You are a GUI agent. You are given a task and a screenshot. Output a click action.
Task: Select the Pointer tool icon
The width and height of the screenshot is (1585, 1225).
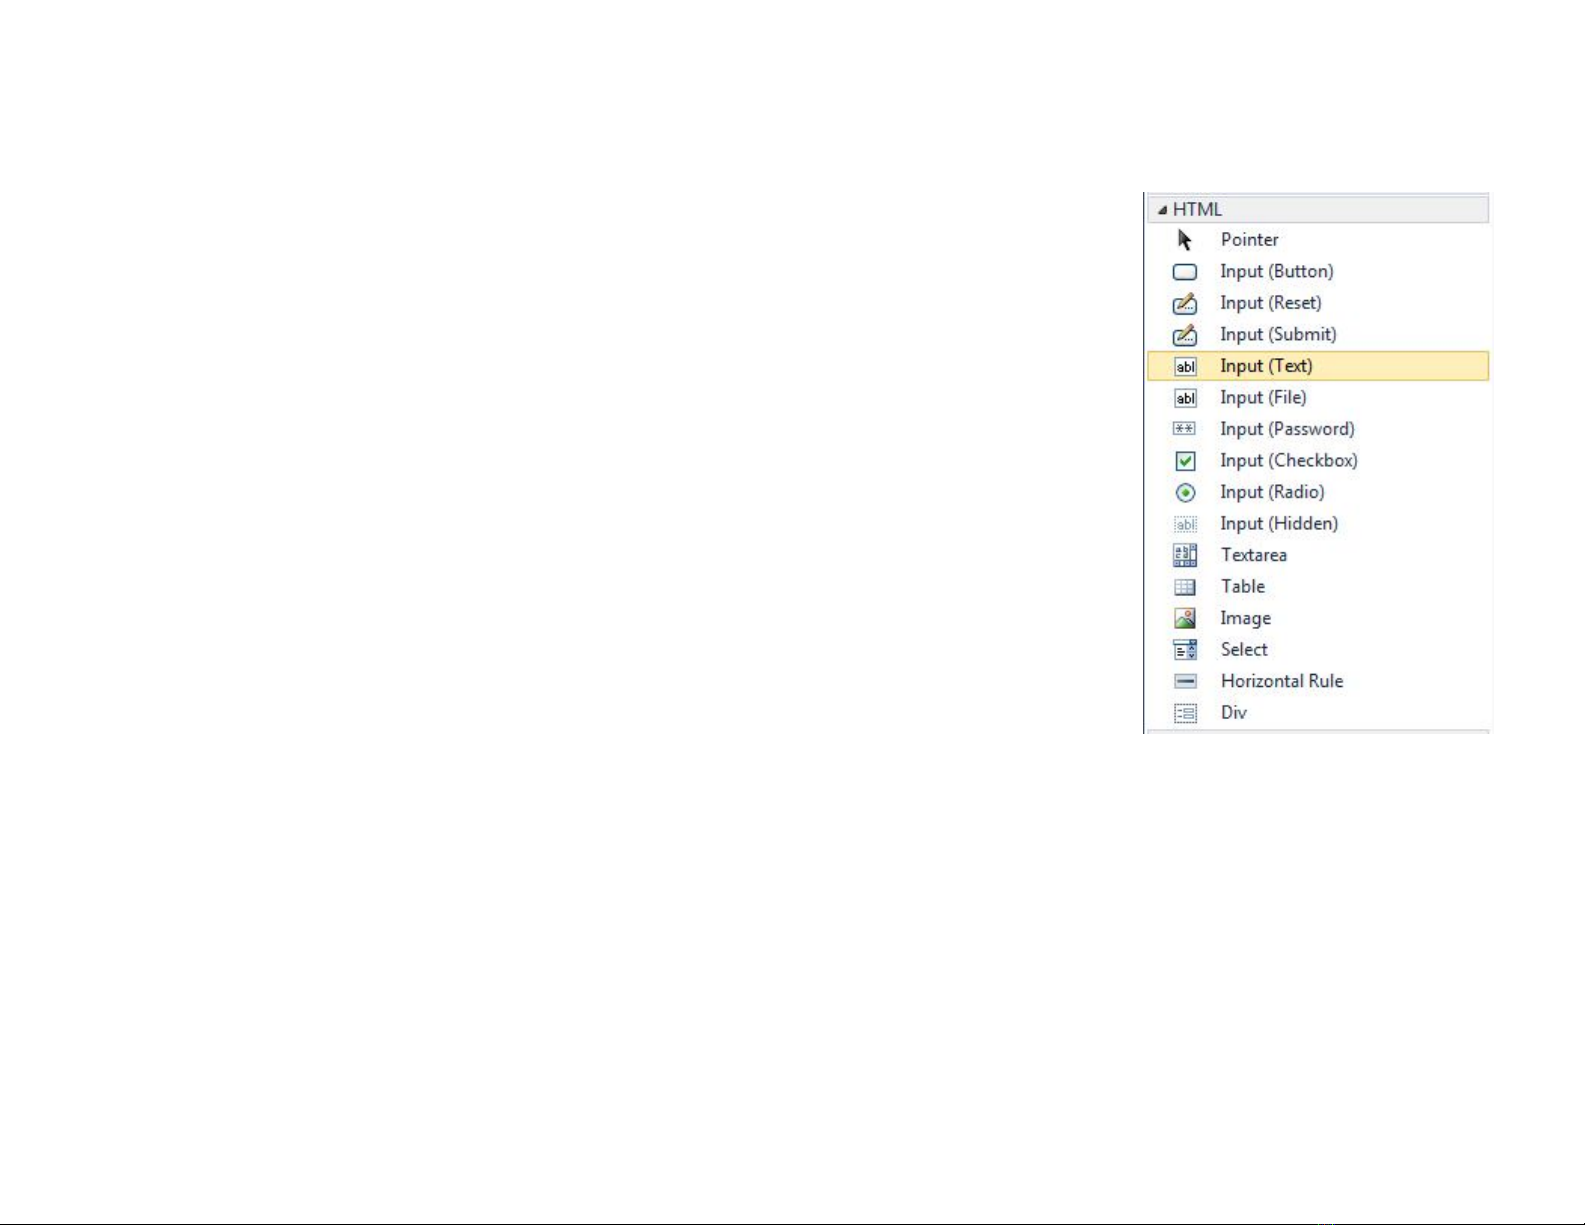click(1185, 240)
